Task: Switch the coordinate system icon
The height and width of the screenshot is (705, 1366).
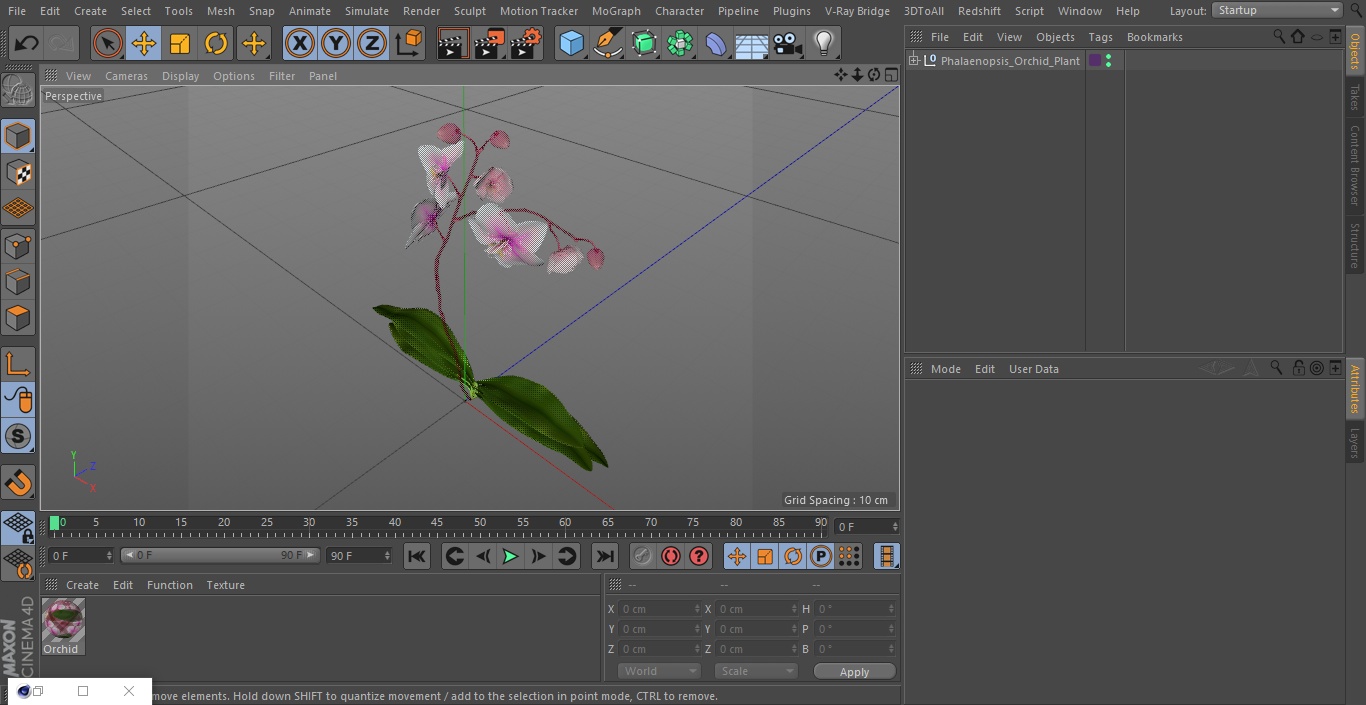Action: [x=408, y=43]
